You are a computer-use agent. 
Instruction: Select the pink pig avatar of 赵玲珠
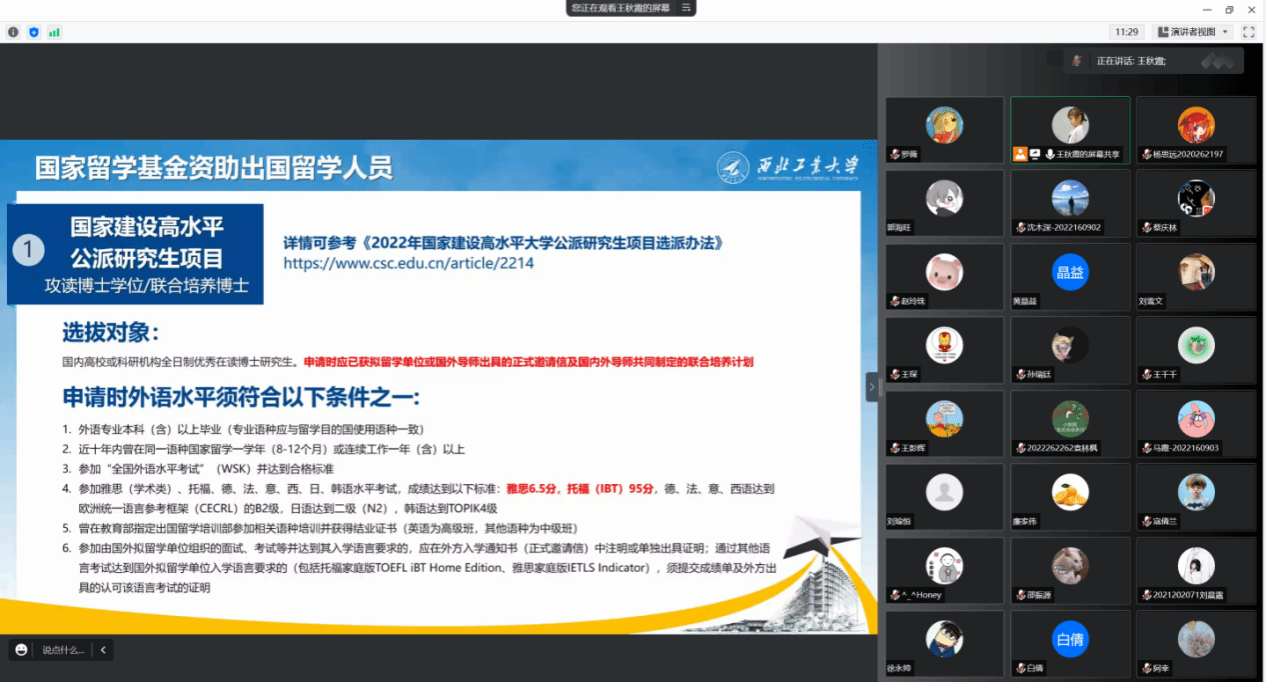pyautogui.click(x=943, y=272)
